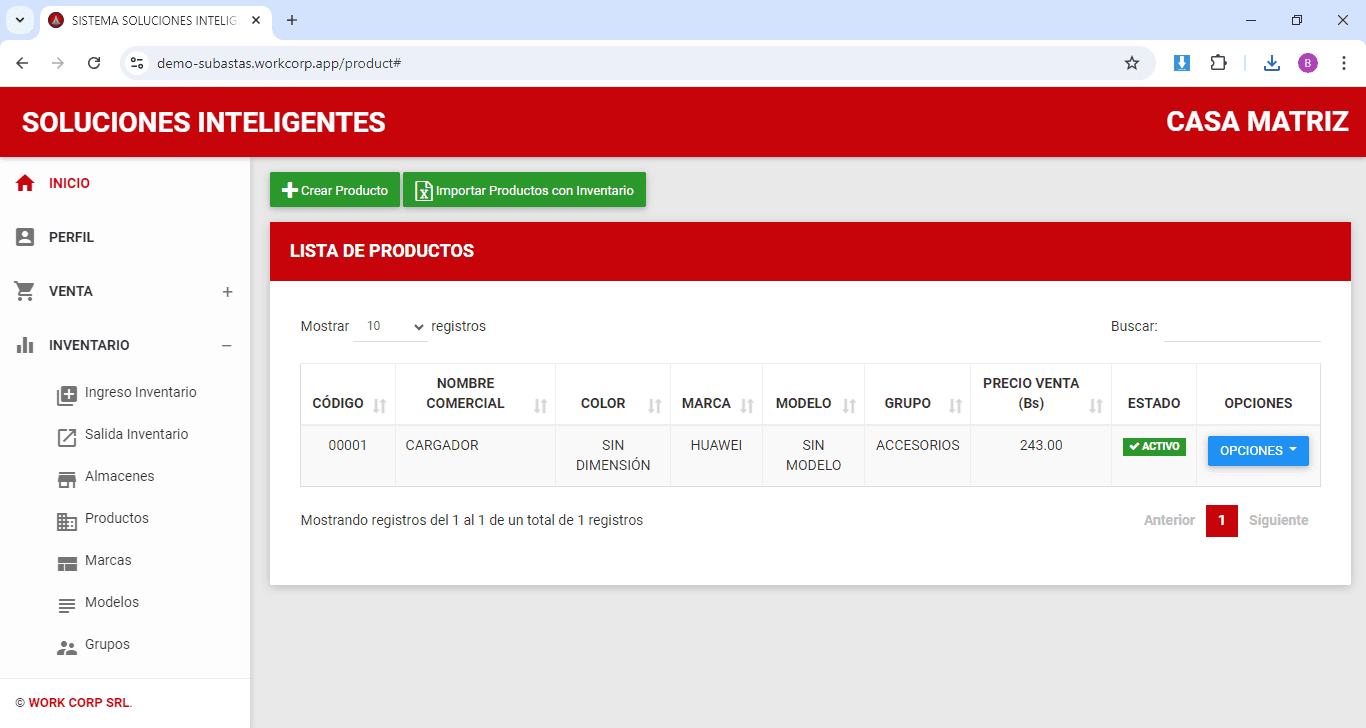The width and height of the screenshot is (1366, 728).
Task: Go back in browser history
Action: tap(22, 63)
